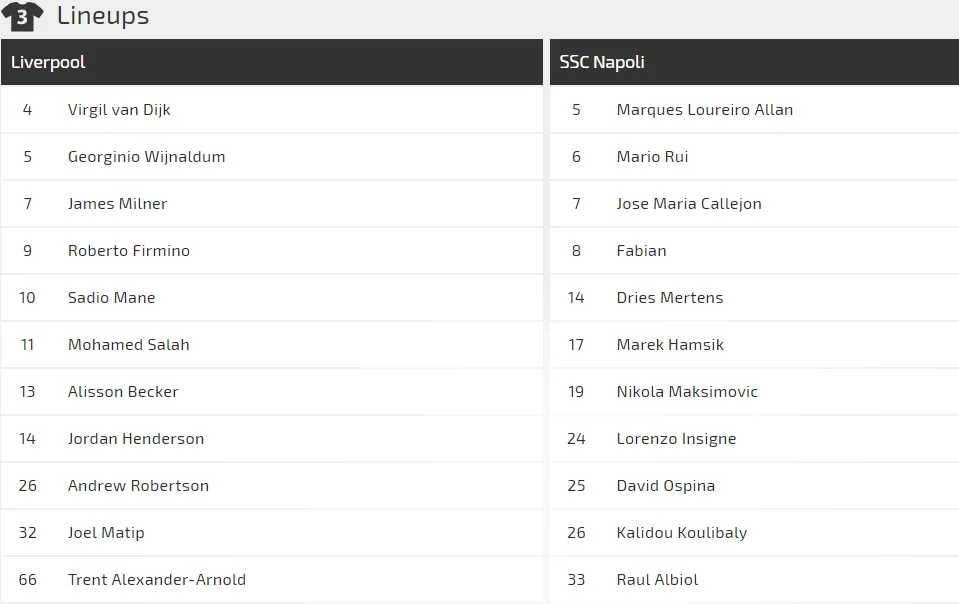The width and height of the screenshot is (959, 604).
Task: Click on James Milner's name
Action: (x=117, y=204)
